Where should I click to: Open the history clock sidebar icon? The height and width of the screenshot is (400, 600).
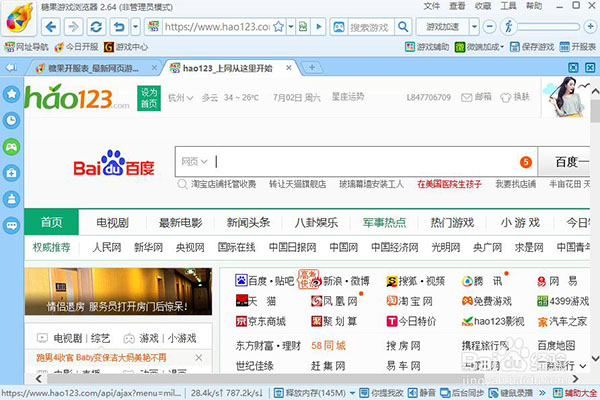click(x=11, y=120)
